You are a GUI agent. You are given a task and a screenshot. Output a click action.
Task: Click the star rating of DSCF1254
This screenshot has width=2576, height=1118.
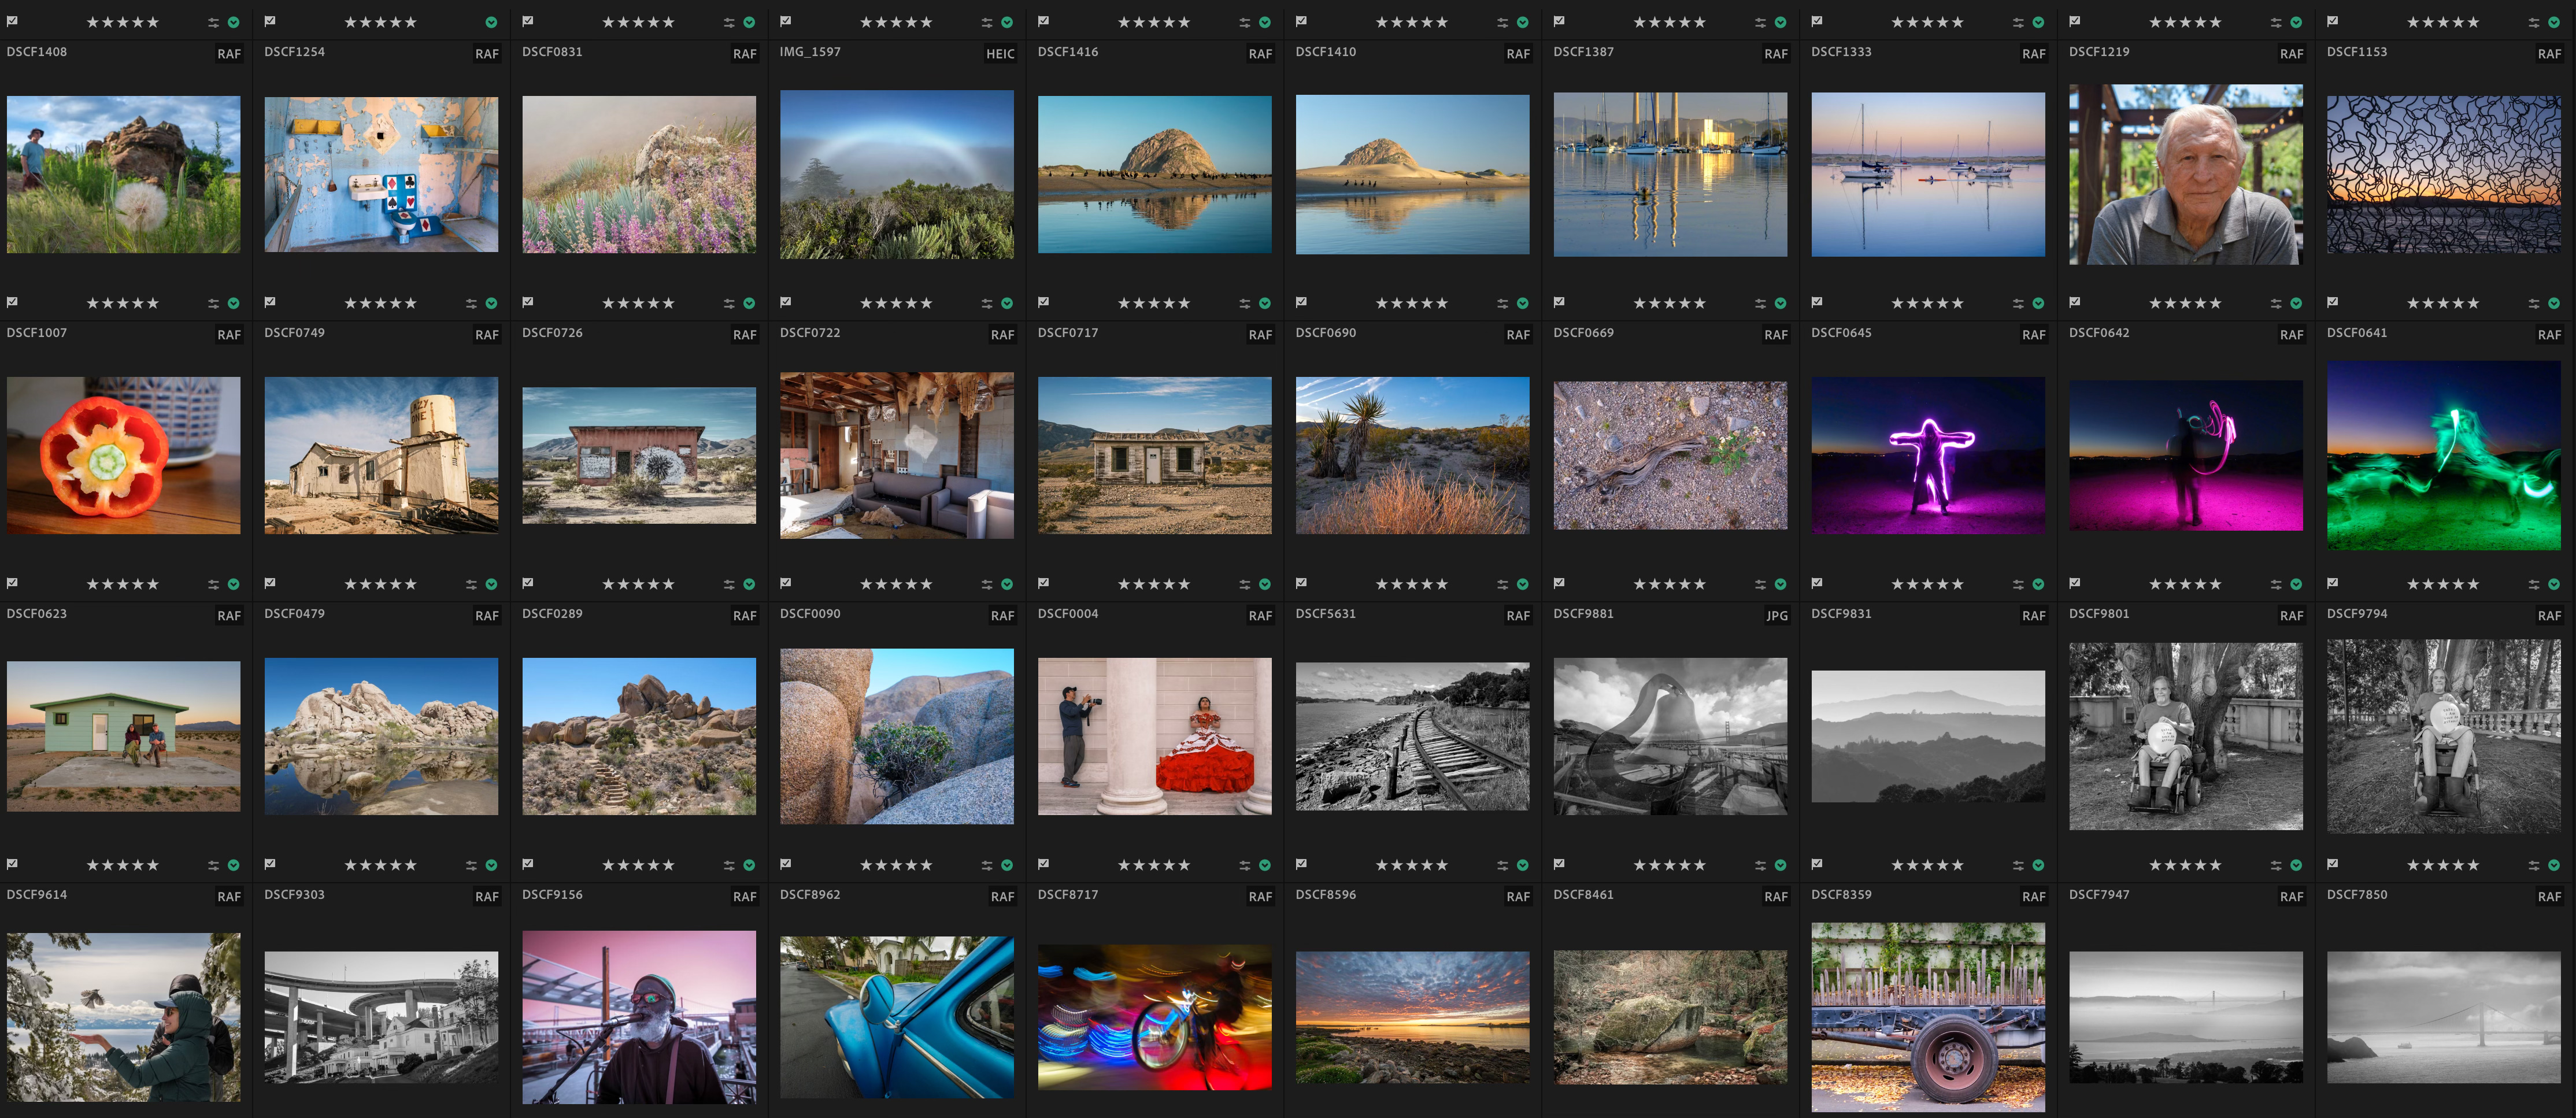click(x=380, y=22)
